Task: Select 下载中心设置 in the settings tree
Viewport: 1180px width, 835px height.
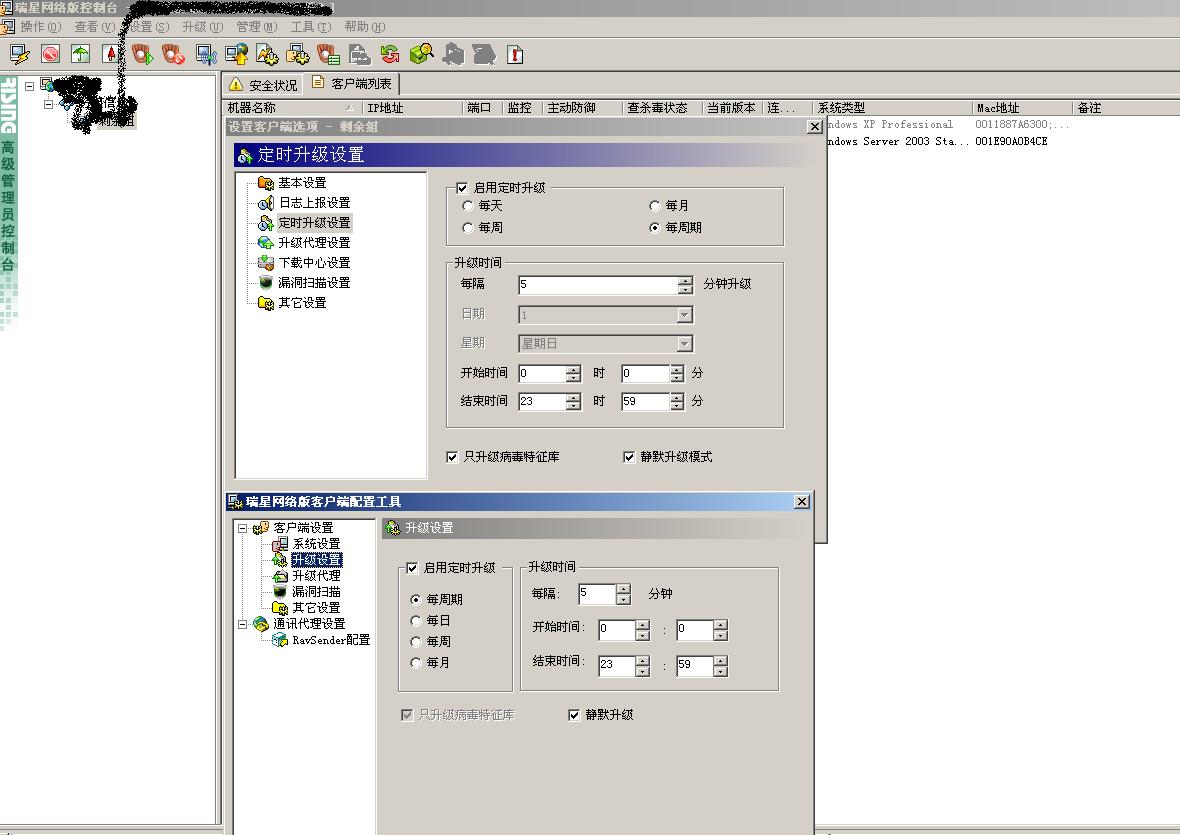Action: (x=314, y=263)
